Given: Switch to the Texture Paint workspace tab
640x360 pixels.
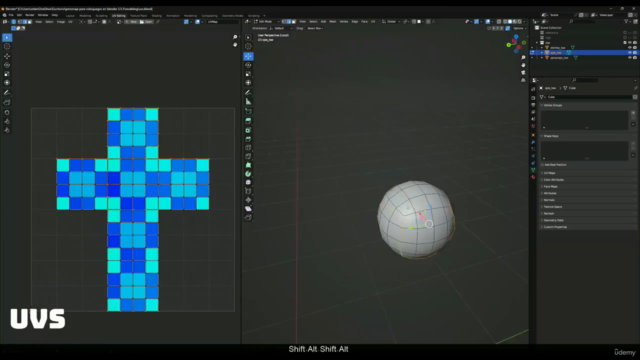Looking at the screenshot, I should [138, 16].
